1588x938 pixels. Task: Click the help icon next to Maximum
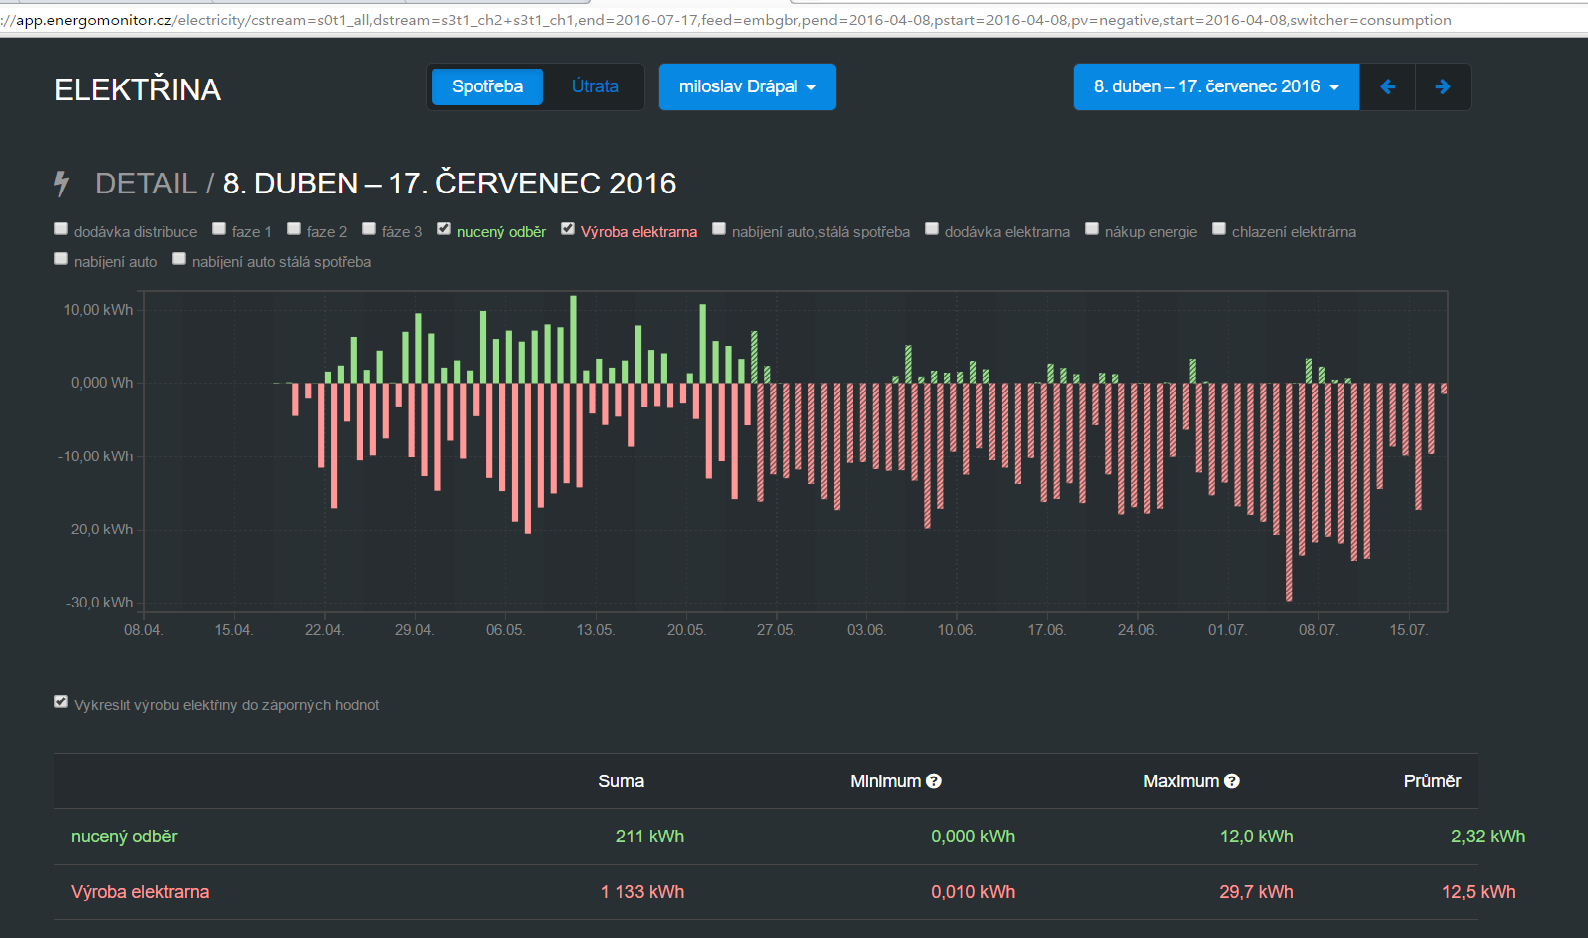pos(1232,781)
